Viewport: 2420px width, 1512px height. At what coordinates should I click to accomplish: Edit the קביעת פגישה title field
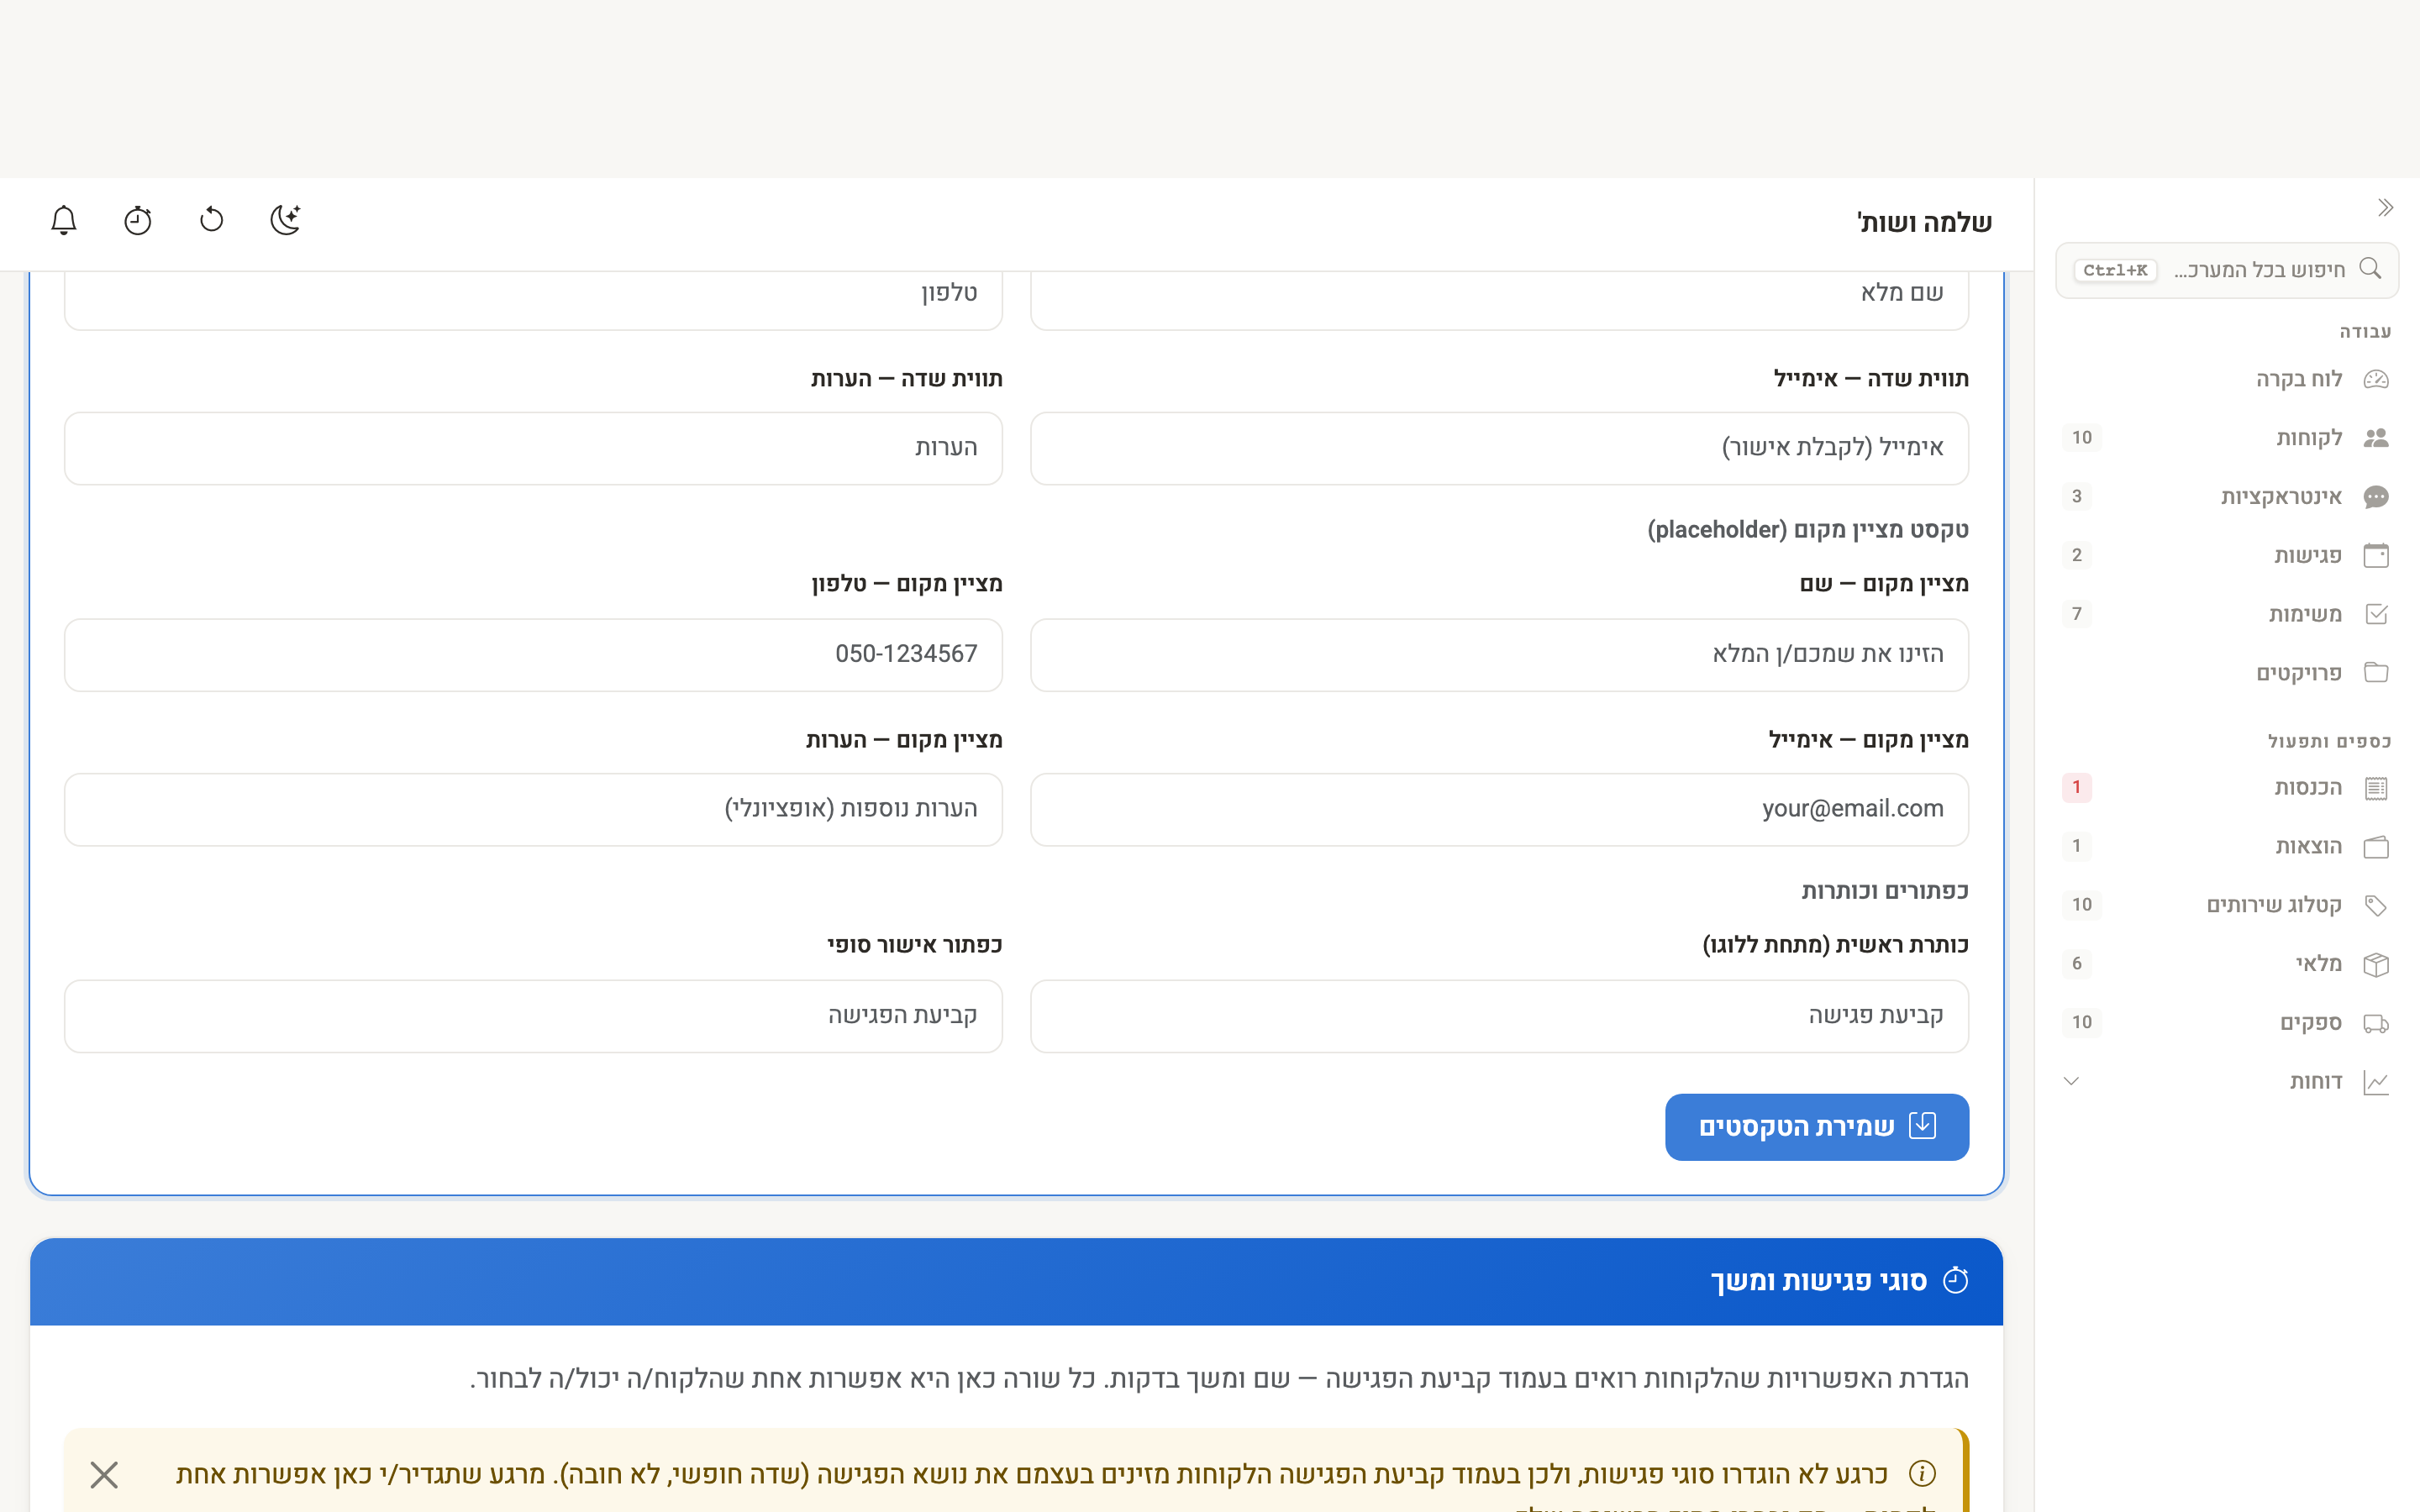(1499, 1016)
